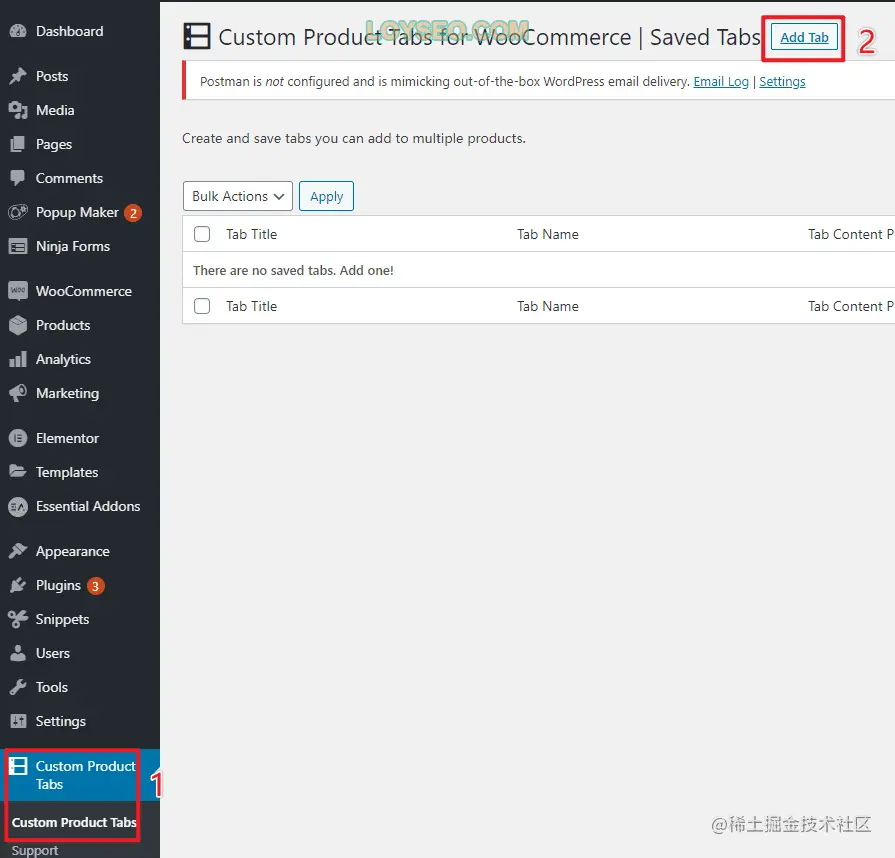
Task: Click the Analytics bar chart icon
Action: pyautogui.click(x=18, y=359)
